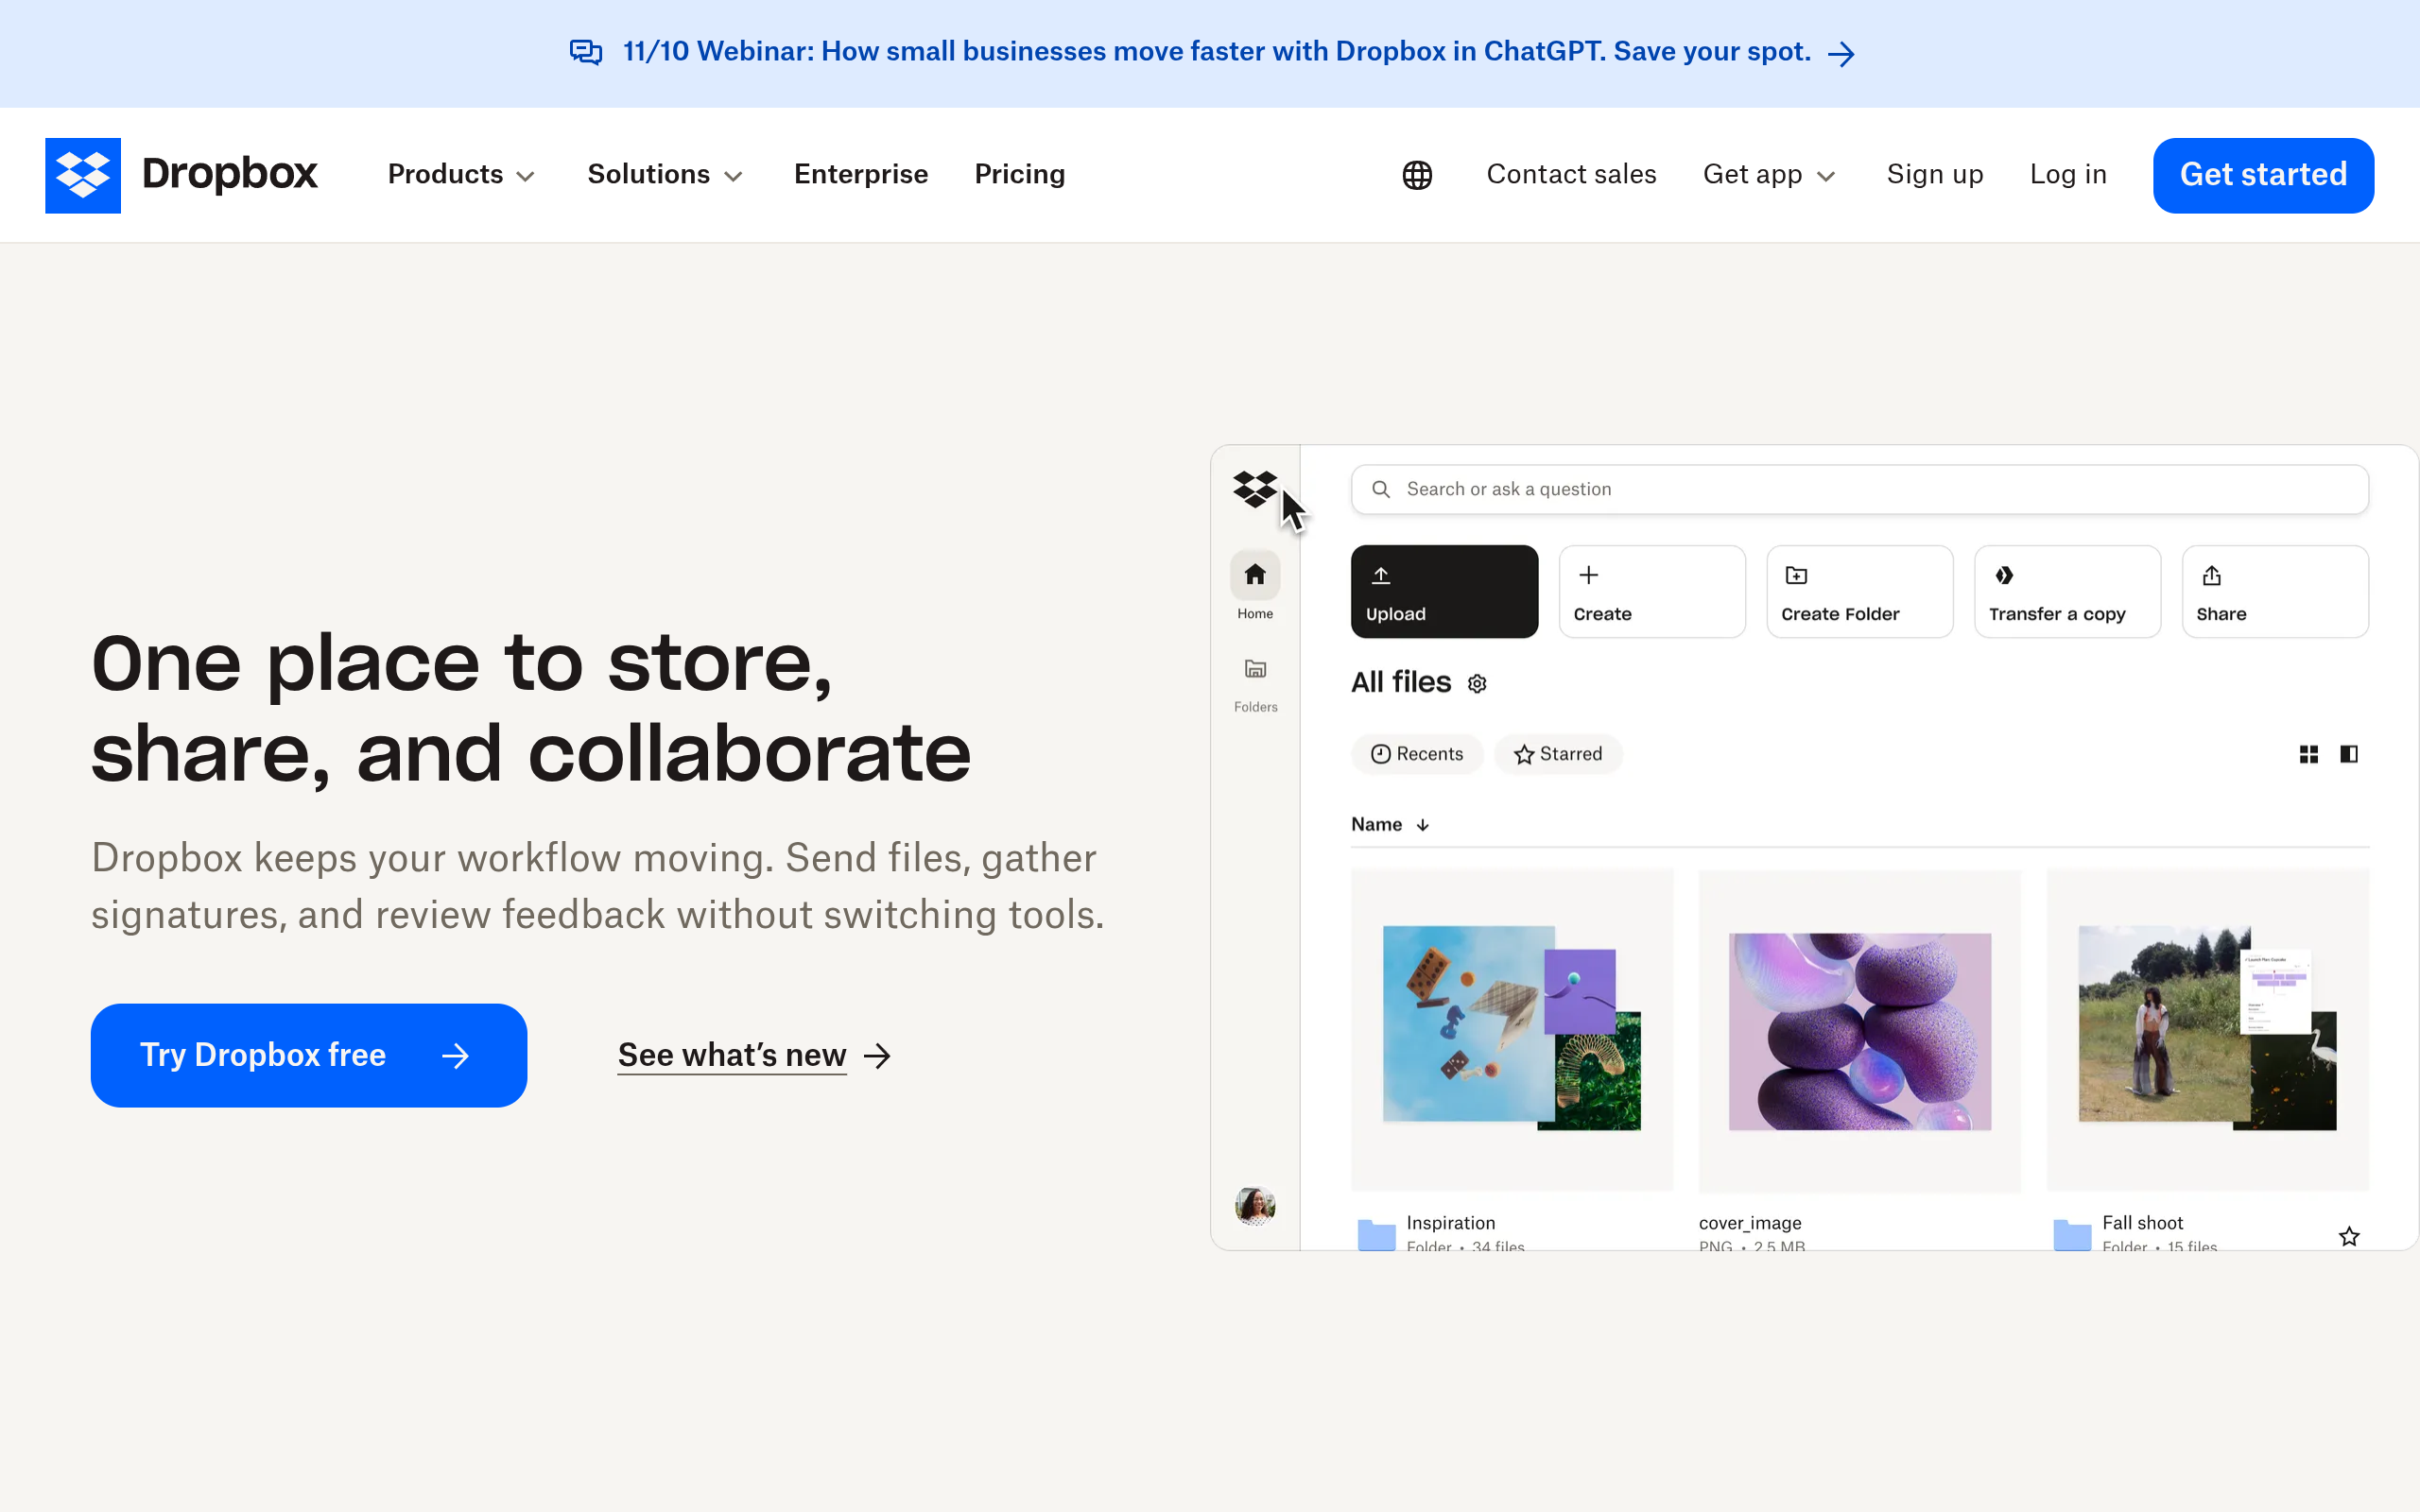Click the Dropbox logo in the navbar
This screenshot has height=1512, width=2420.
pyautogui.click(x=181, y=175)
